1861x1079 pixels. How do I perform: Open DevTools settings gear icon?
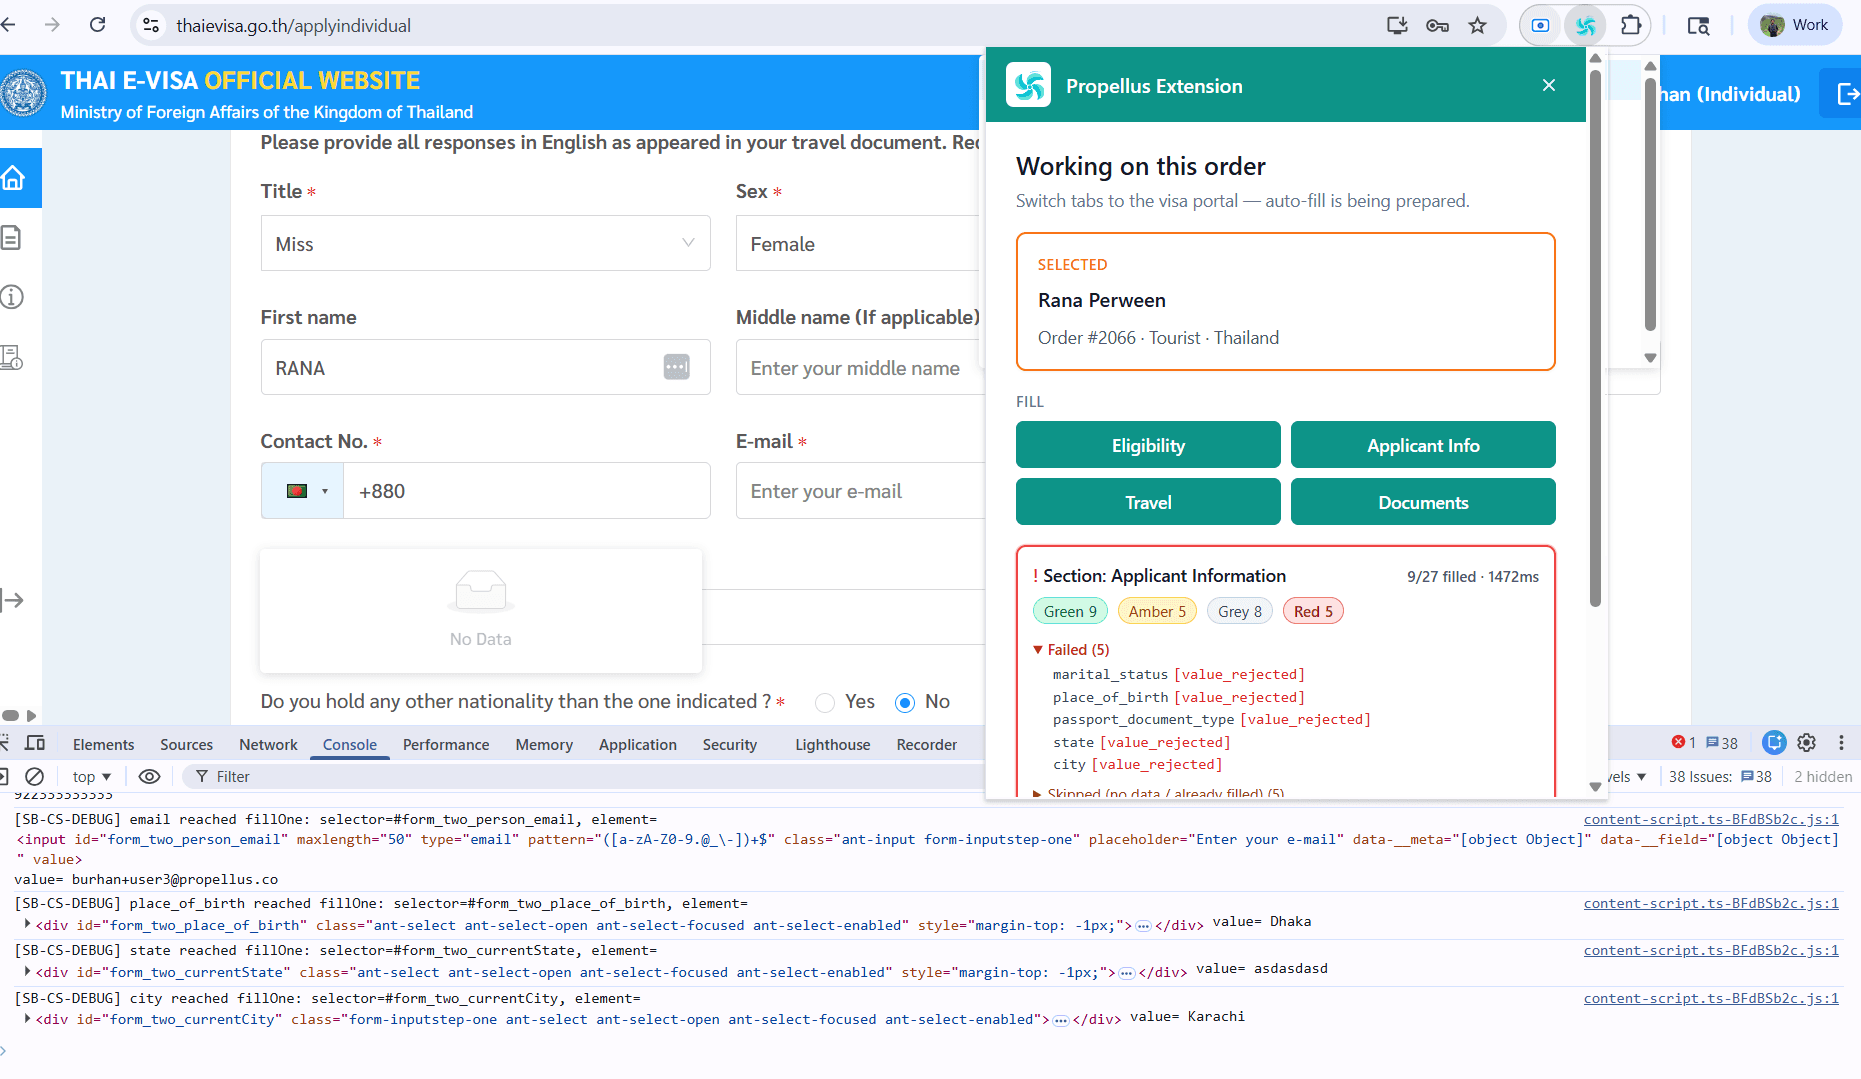[x=1806, y=743]
